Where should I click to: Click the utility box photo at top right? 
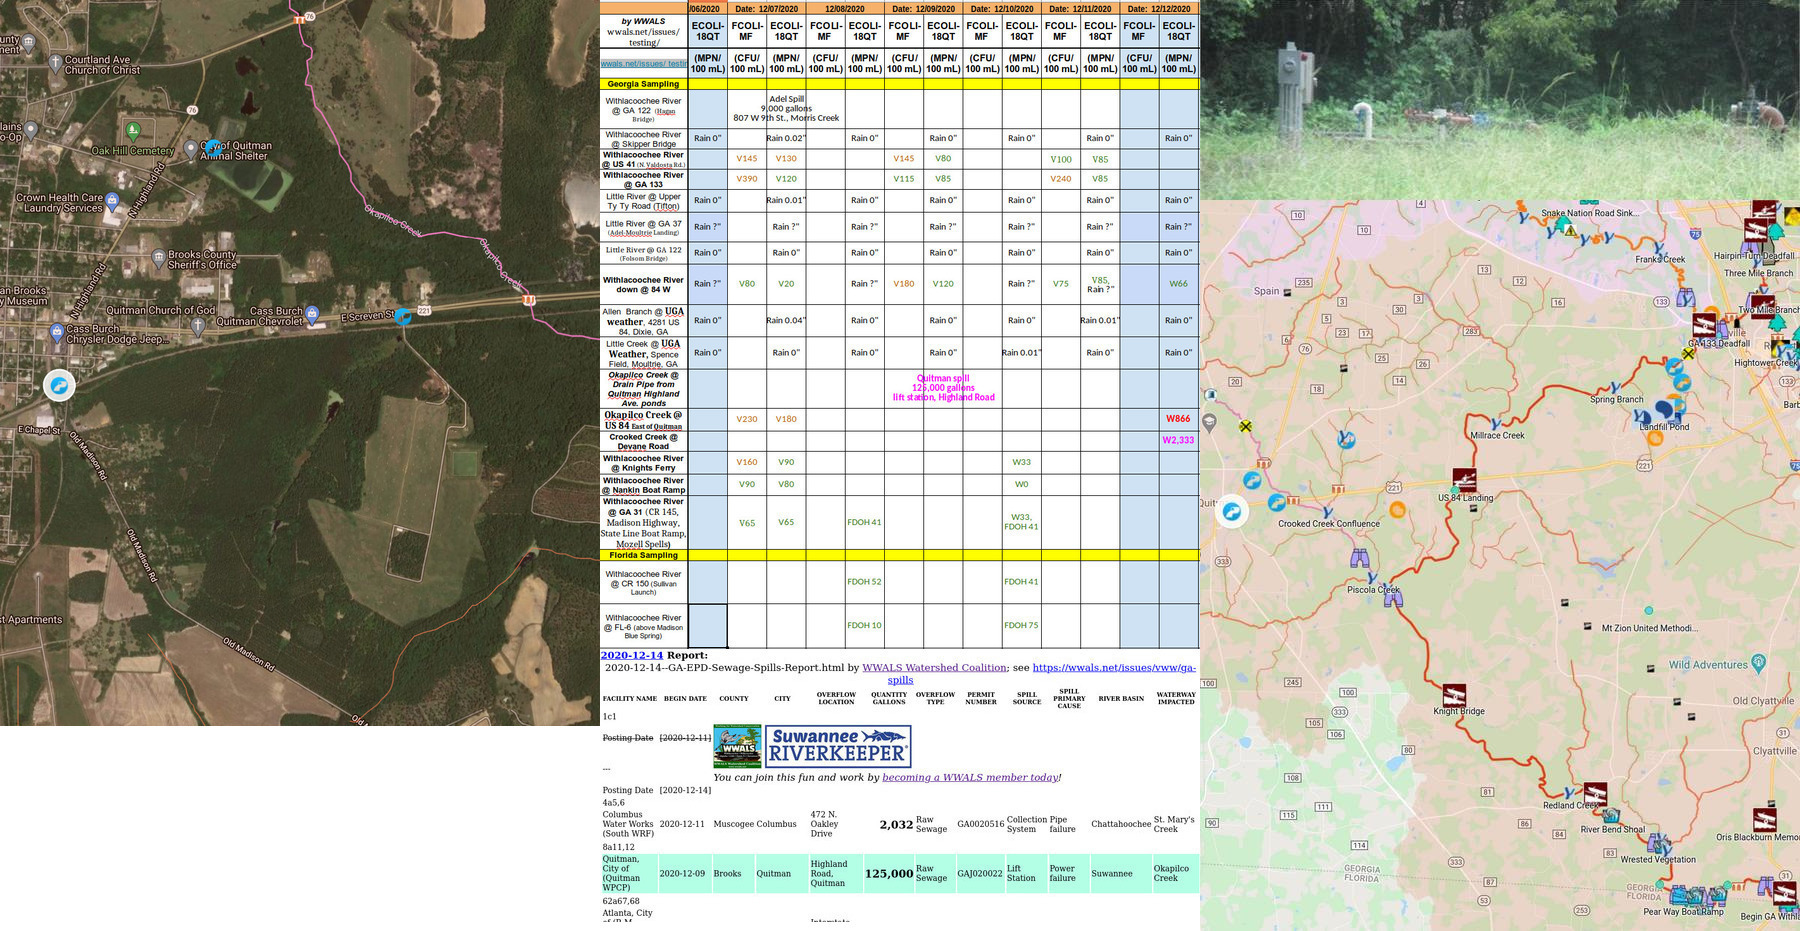coord(1500,100)
